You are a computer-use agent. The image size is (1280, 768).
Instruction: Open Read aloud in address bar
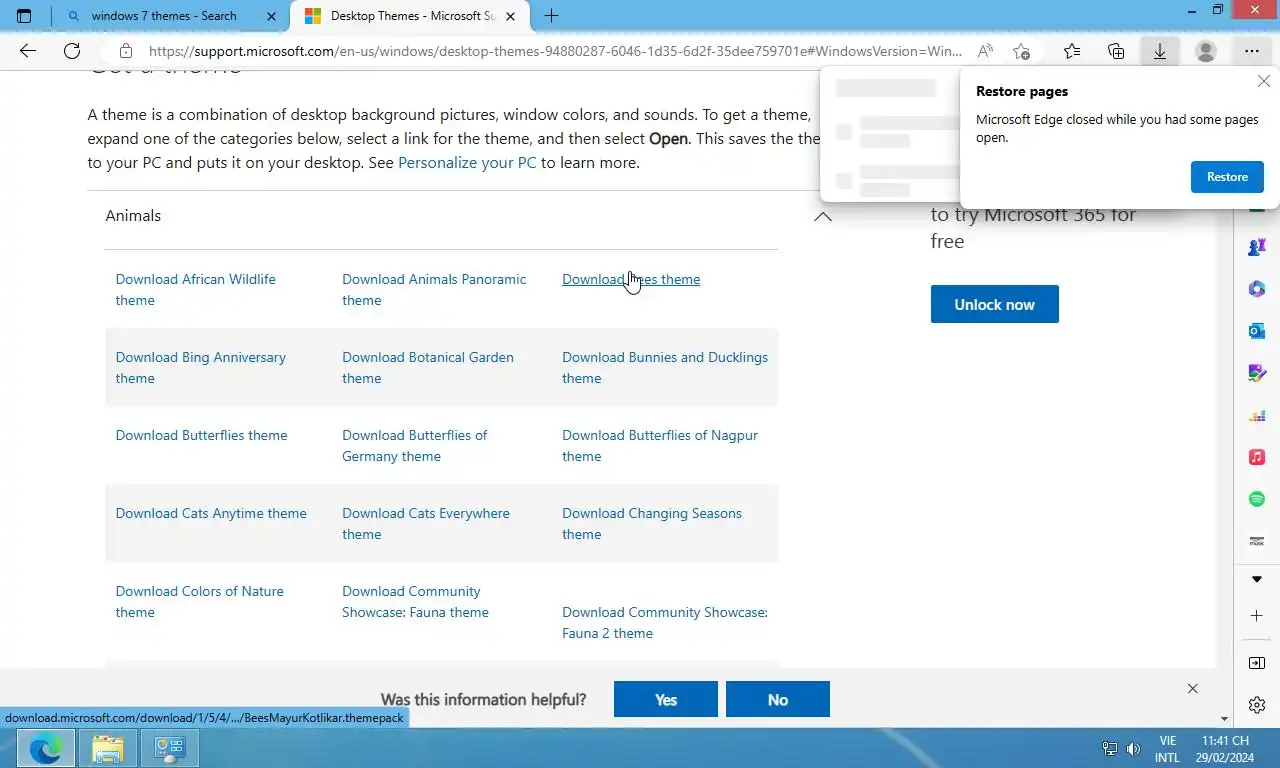(x=985, y=51)
